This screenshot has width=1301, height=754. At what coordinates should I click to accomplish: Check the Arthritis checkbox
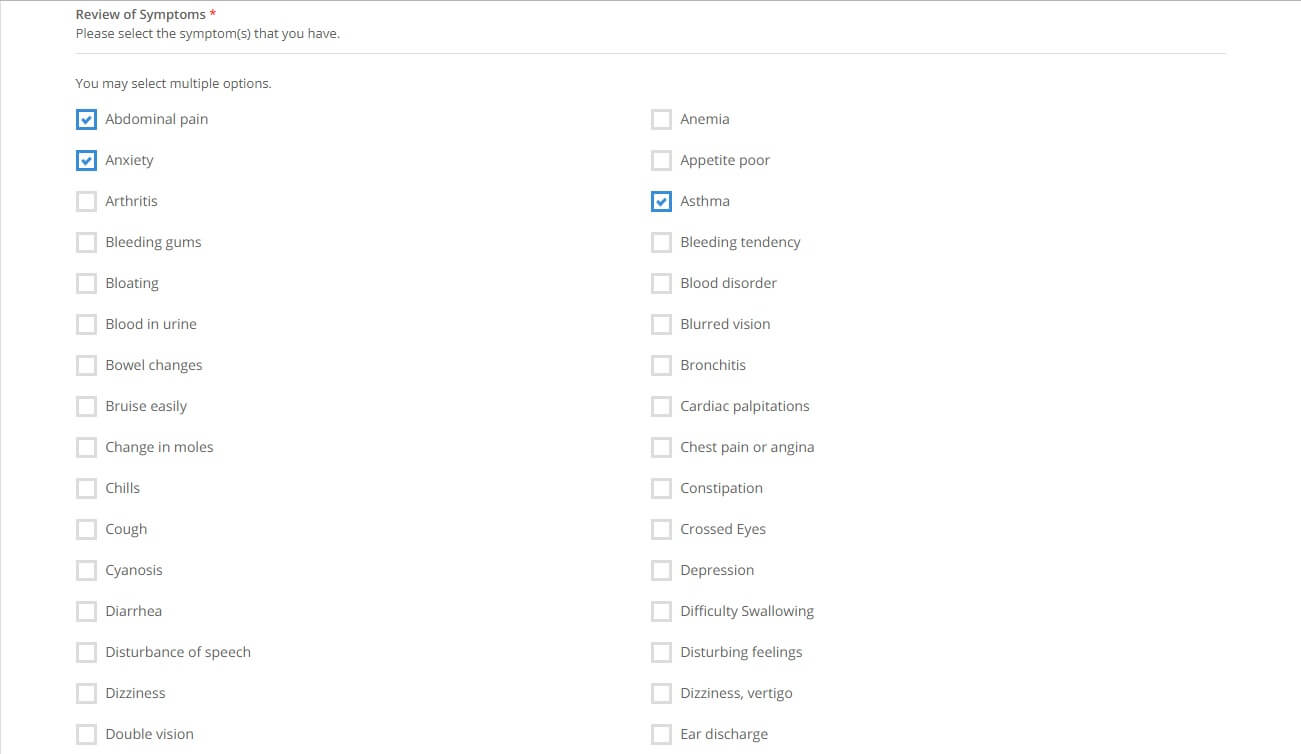86,201
